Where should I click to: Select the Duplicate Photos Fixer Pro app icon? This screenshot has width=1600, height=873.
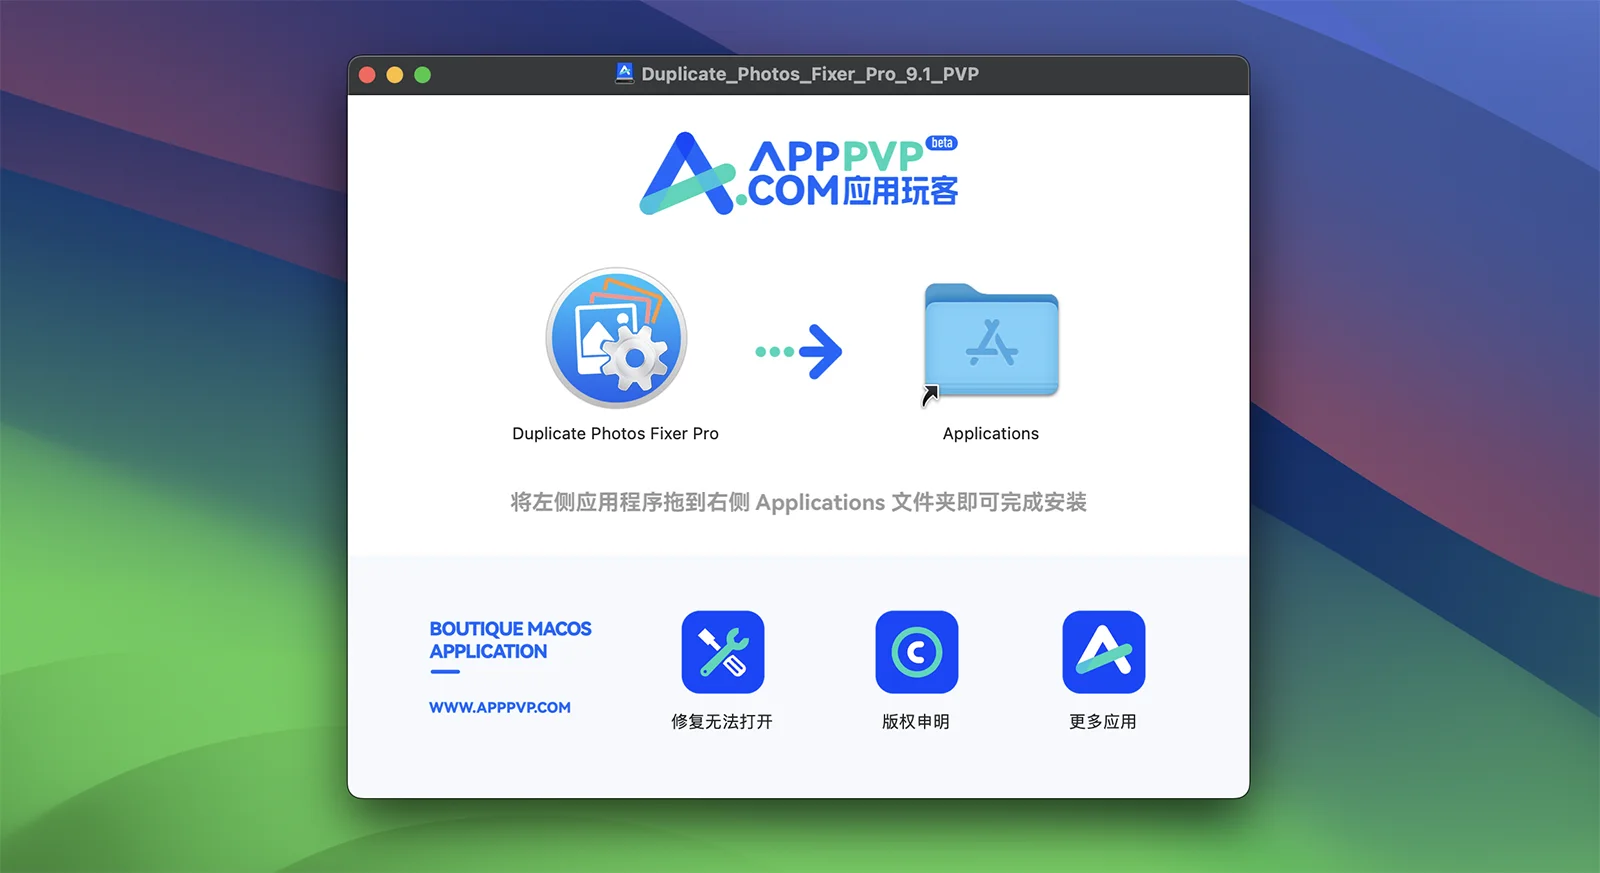coord(616,338)
